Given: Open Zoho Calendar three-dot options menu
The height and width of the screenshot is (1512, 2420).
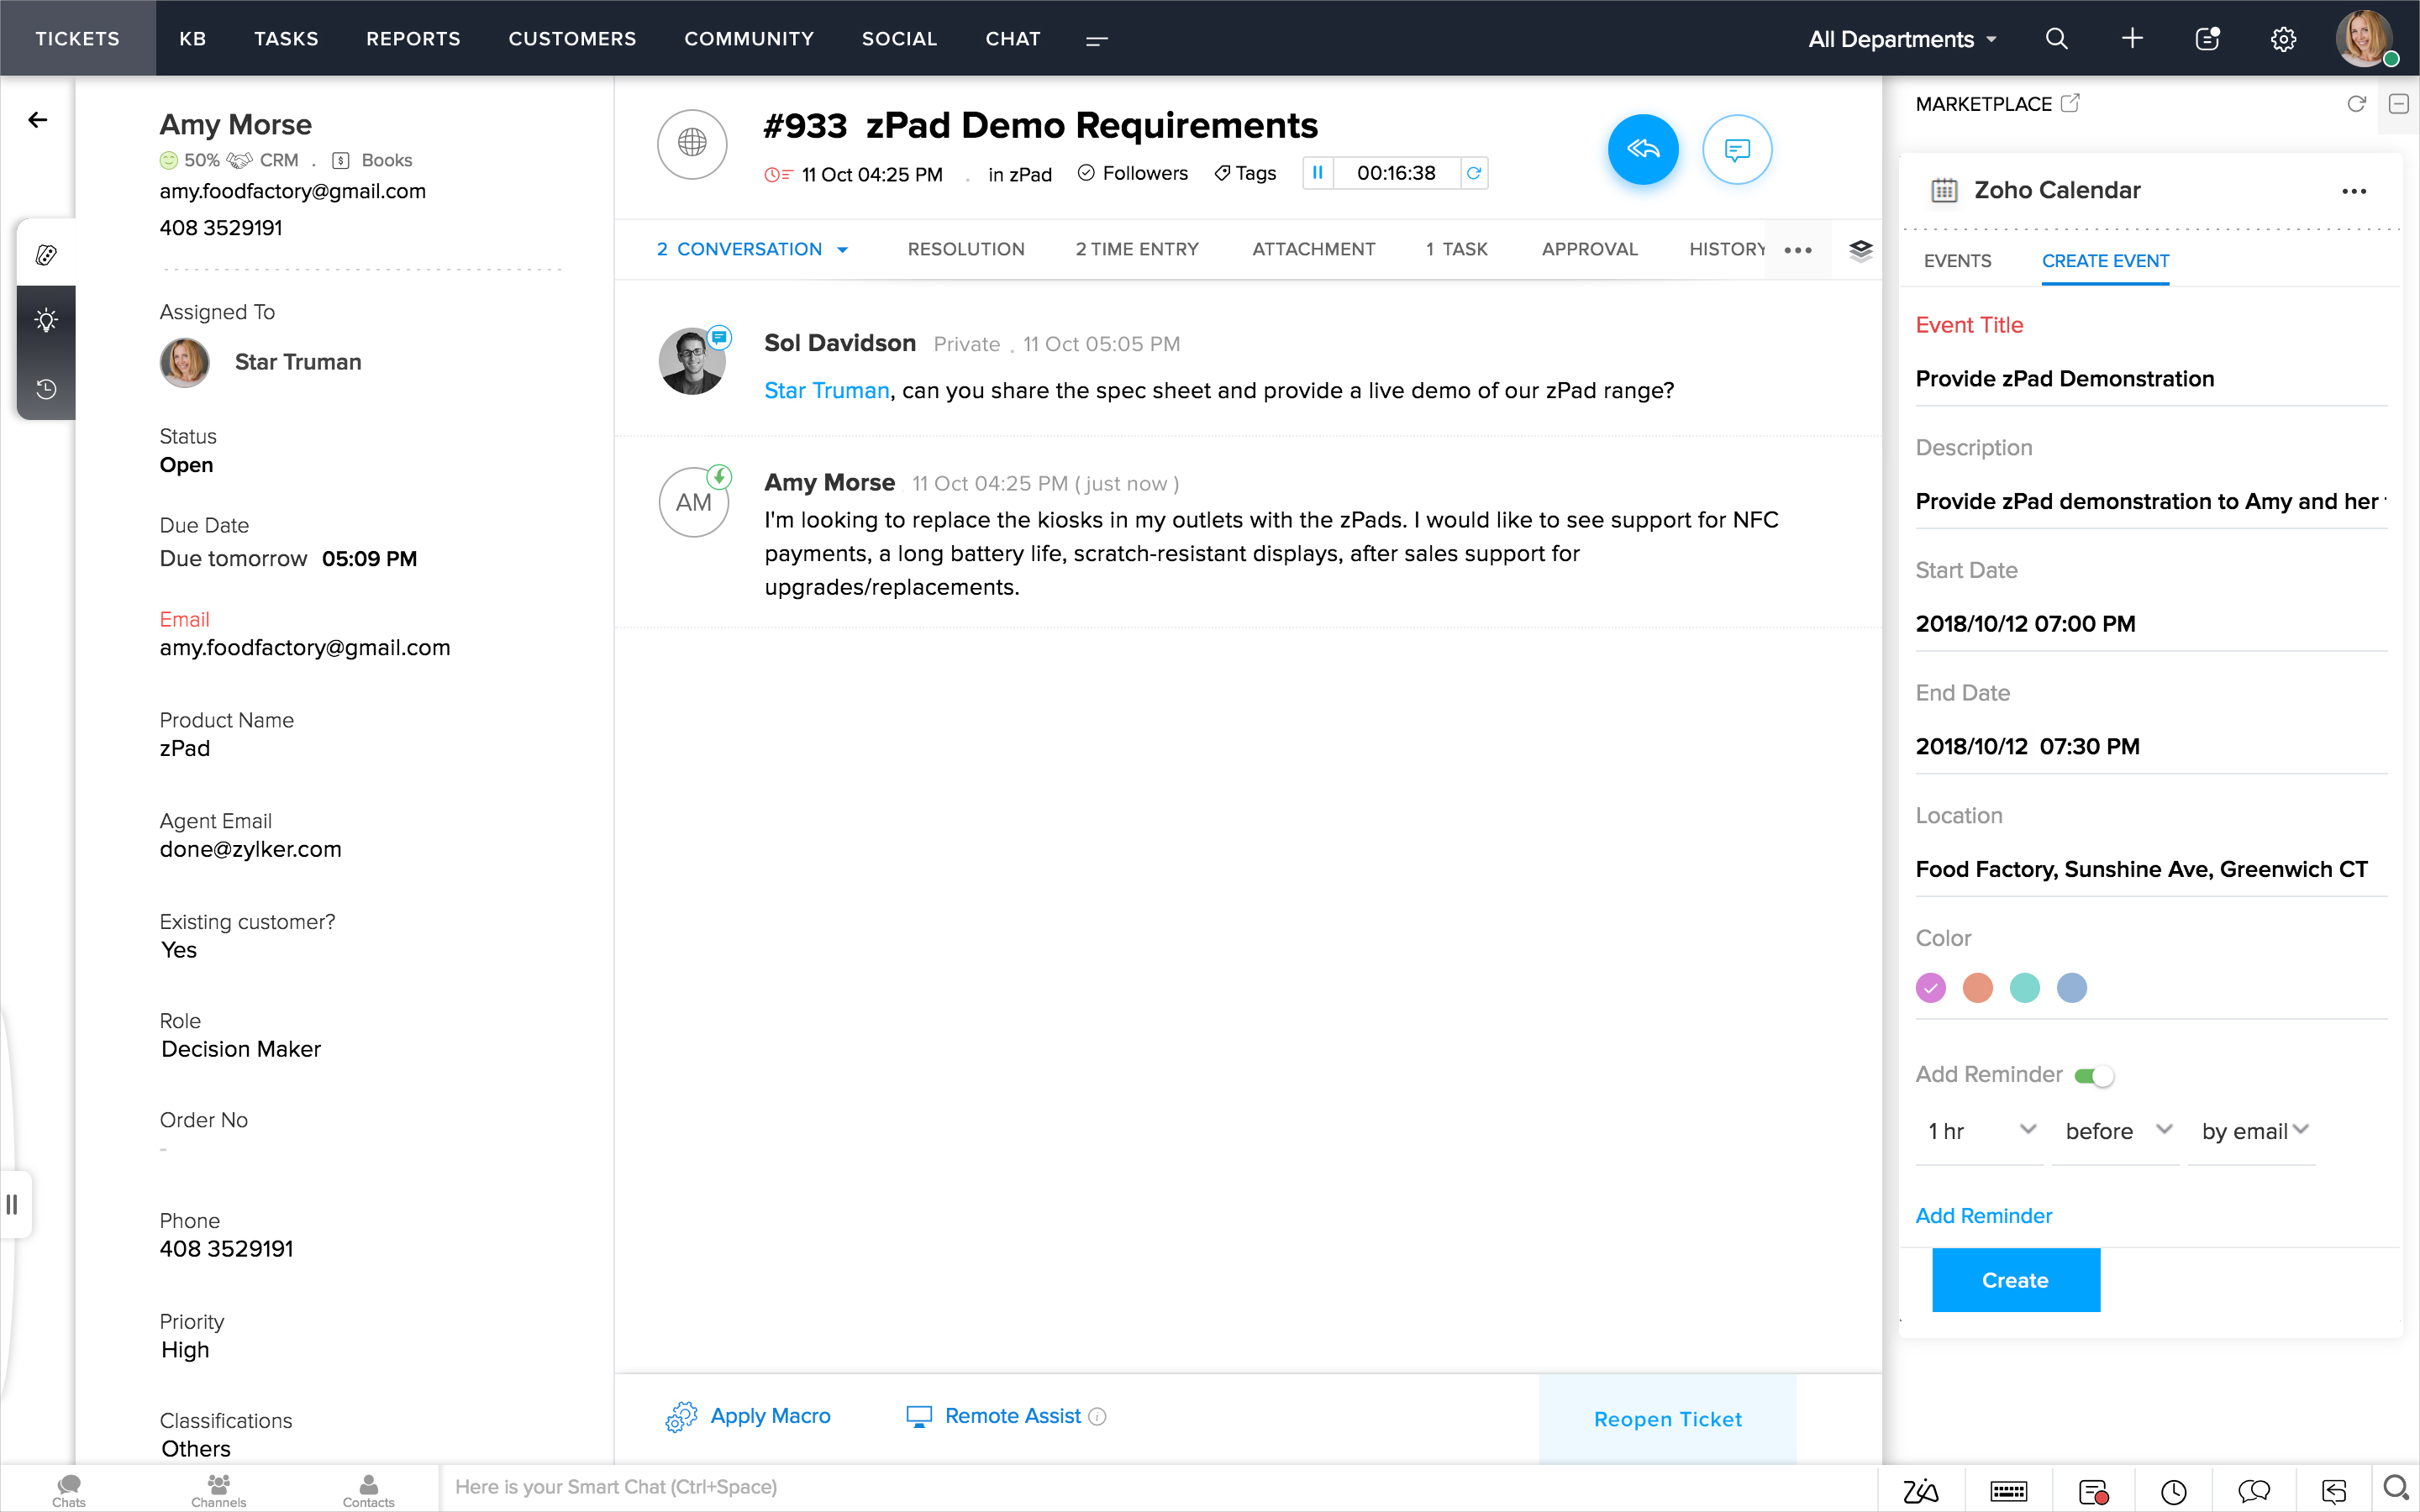Looking at the screenshot, I should click(x=2353, y=191).
